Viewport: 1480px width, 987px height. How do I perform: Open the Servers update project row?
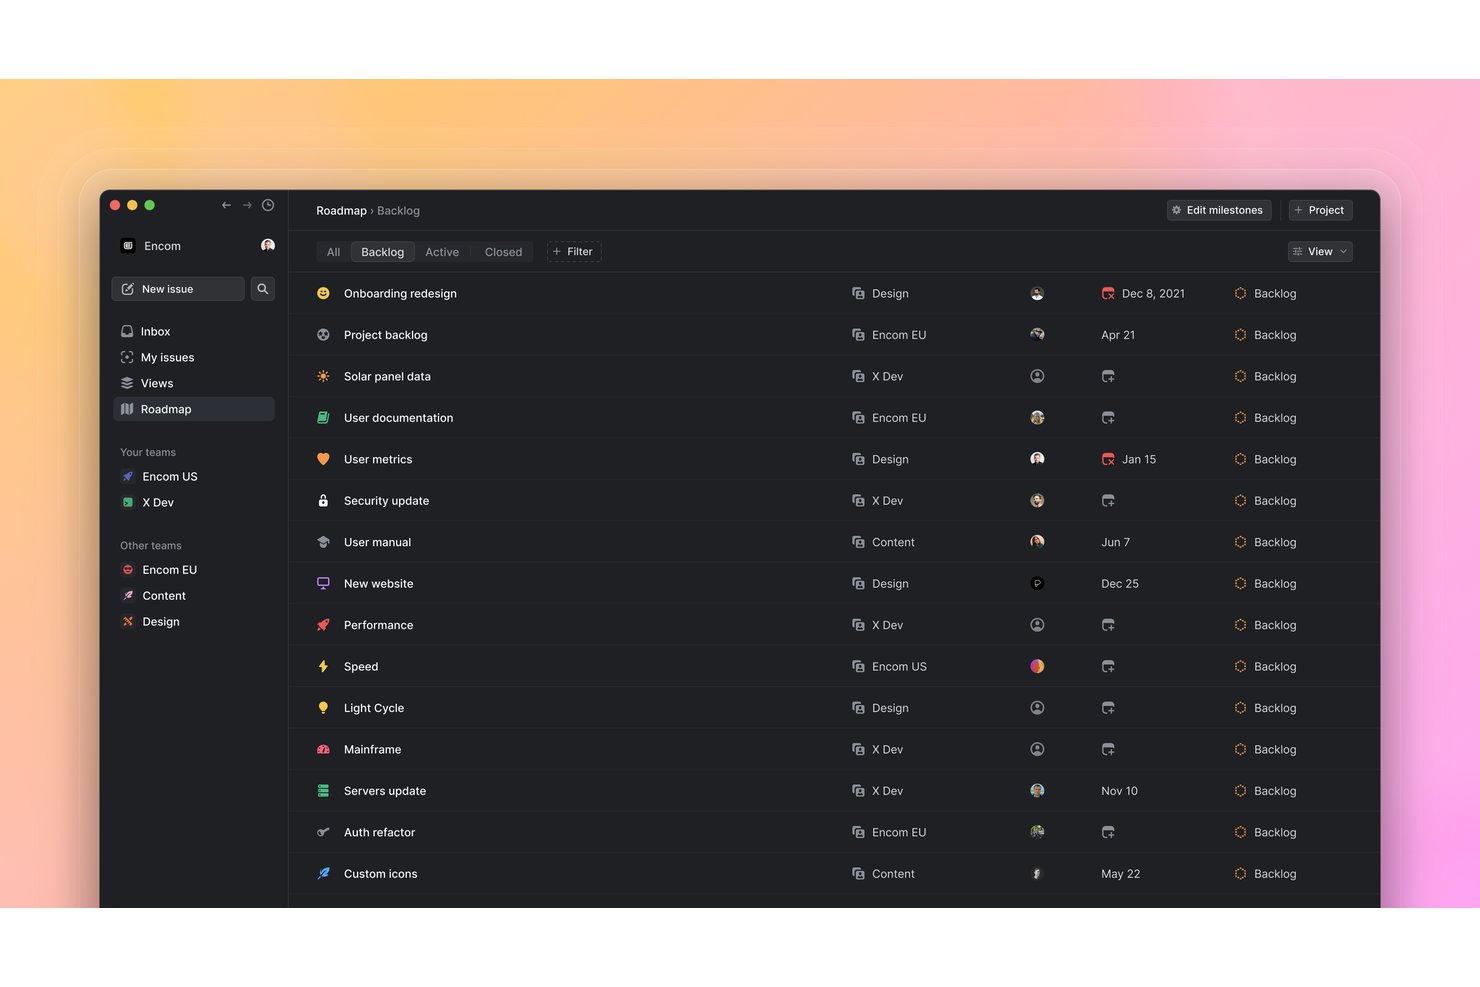pyautogui.click(x=834, y=791)
